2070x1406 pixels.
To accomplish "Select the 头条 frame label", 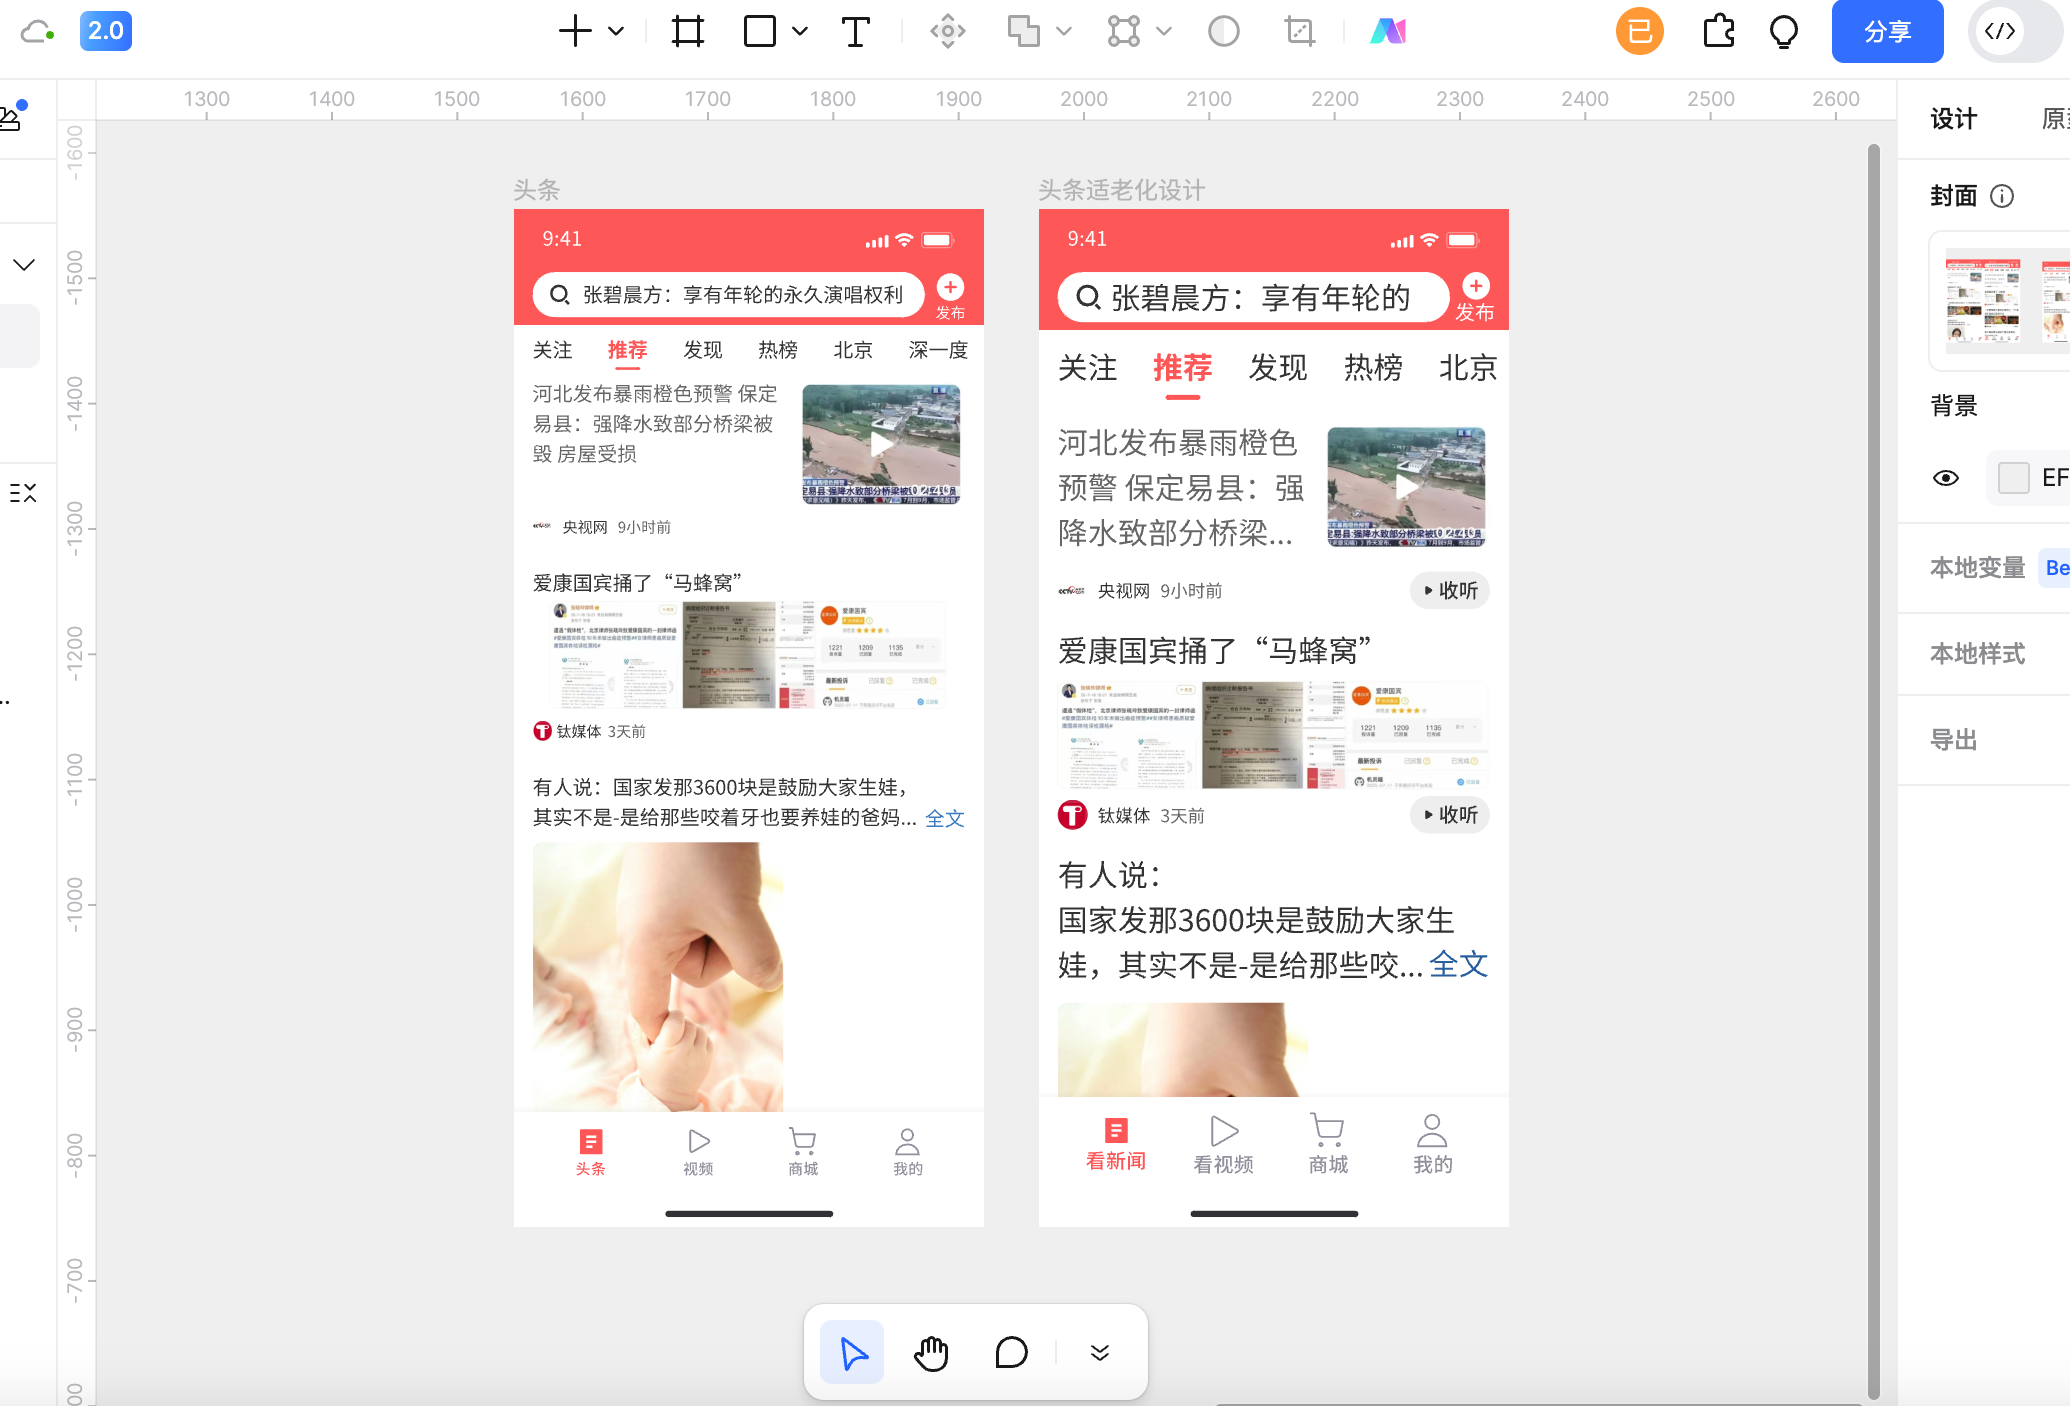I will (x=536, y=190).
